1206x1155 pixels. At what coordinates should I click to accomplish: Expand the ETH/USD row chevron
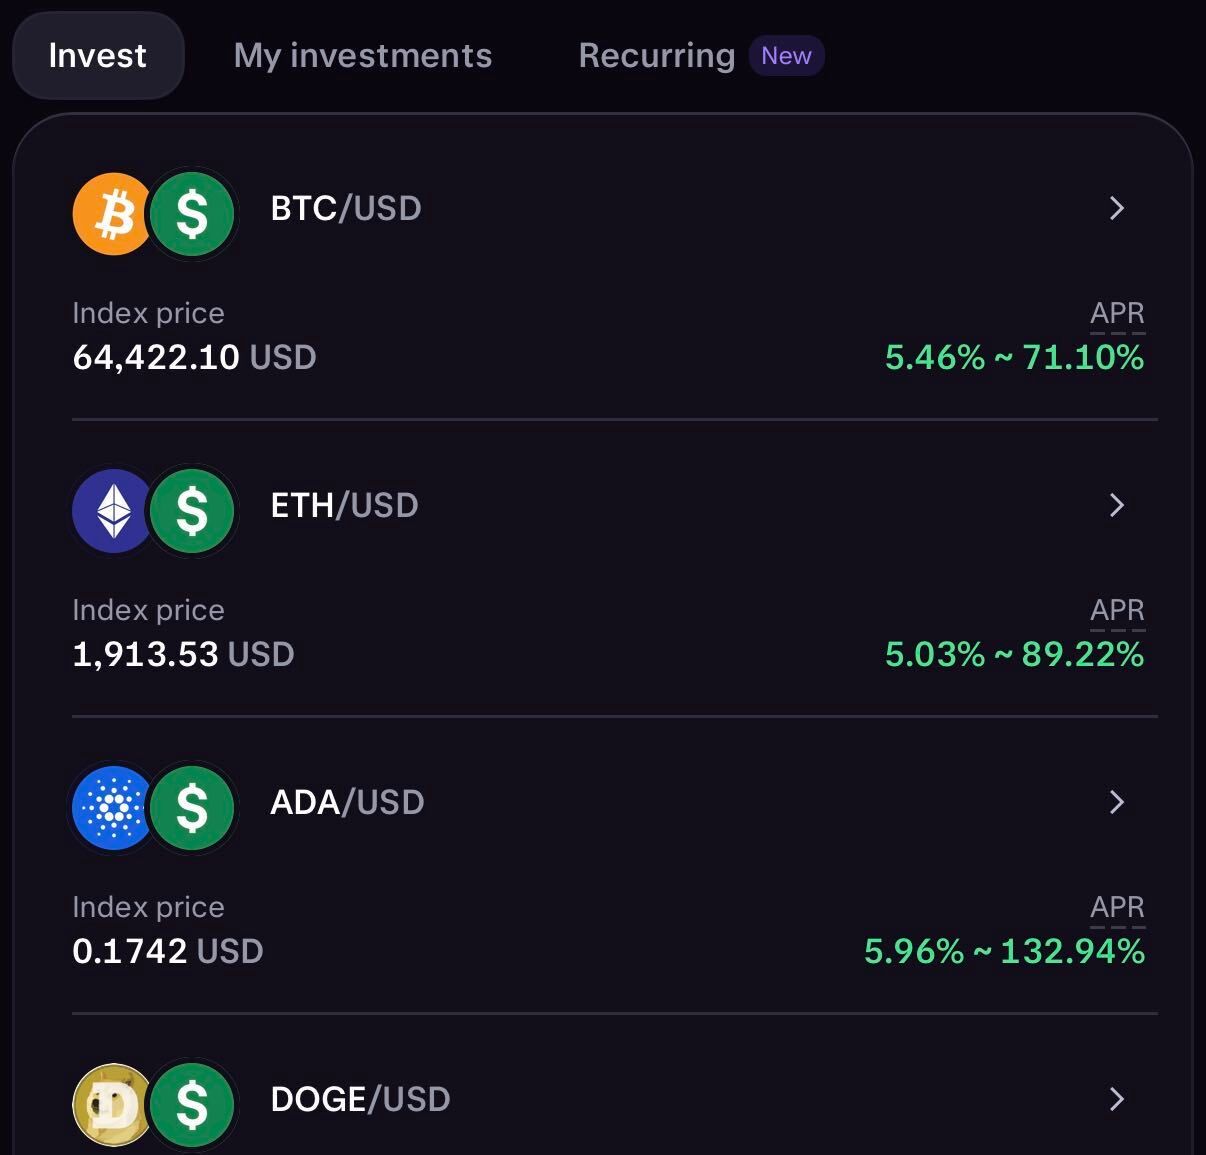pyautogui.click(x=1117, y=505)
